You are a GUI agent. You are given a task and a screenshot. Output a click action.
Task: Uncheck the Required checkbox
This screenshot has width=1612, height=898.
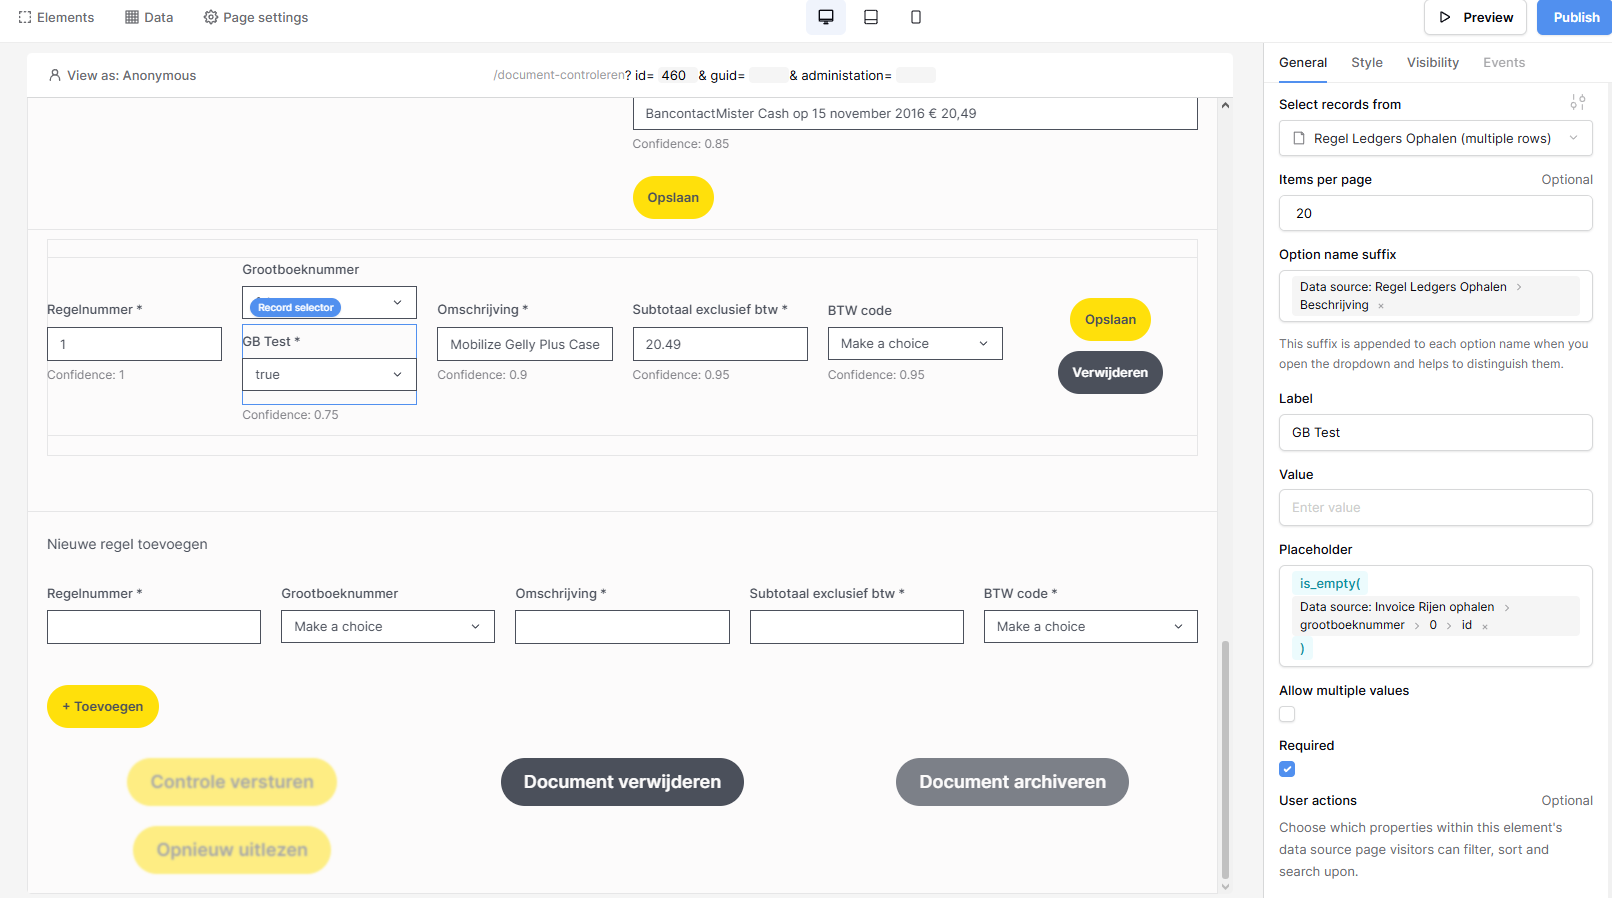1287,769
